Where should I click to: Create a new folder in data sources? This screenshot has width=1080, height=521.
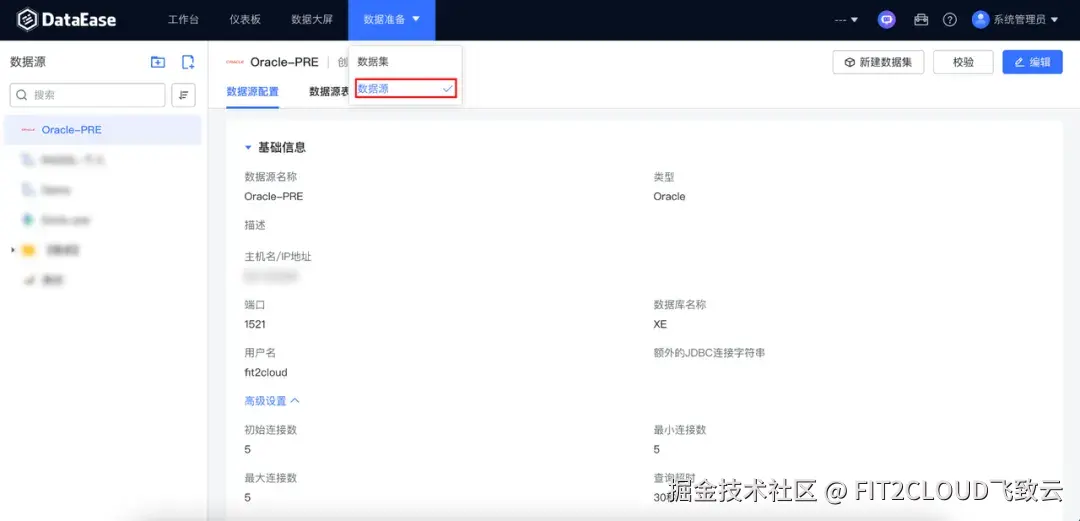pos(158,62)
